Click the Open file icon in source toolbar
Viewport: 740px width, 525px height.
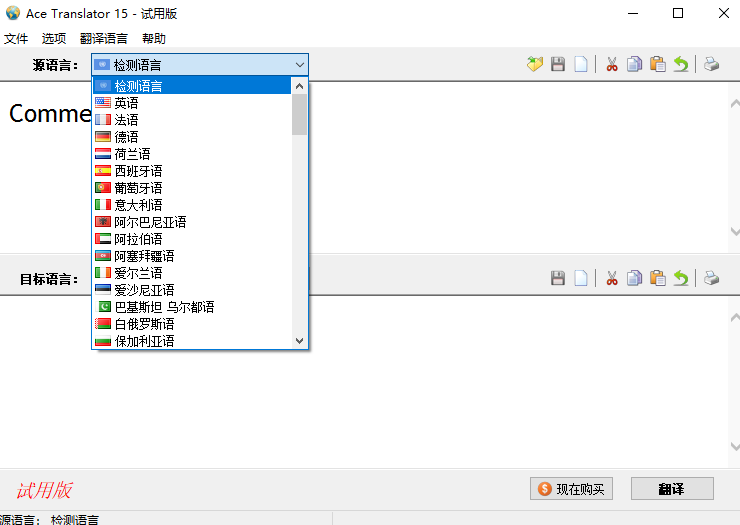pos(535,65)
